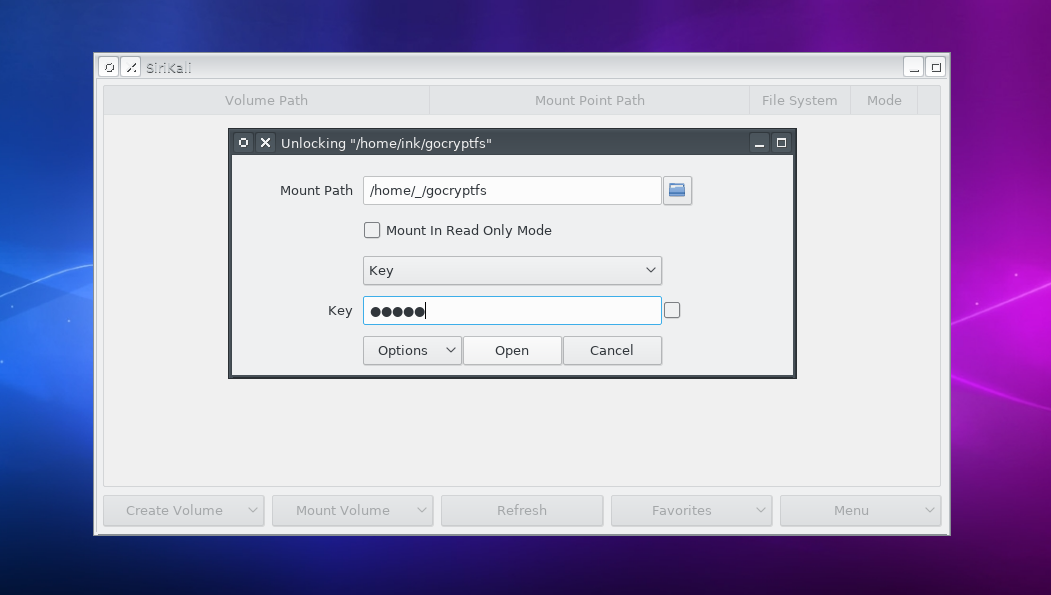Maximize the SiriKali main window
This screenshot has width=1051, height=595.
(x=935, y=67)
